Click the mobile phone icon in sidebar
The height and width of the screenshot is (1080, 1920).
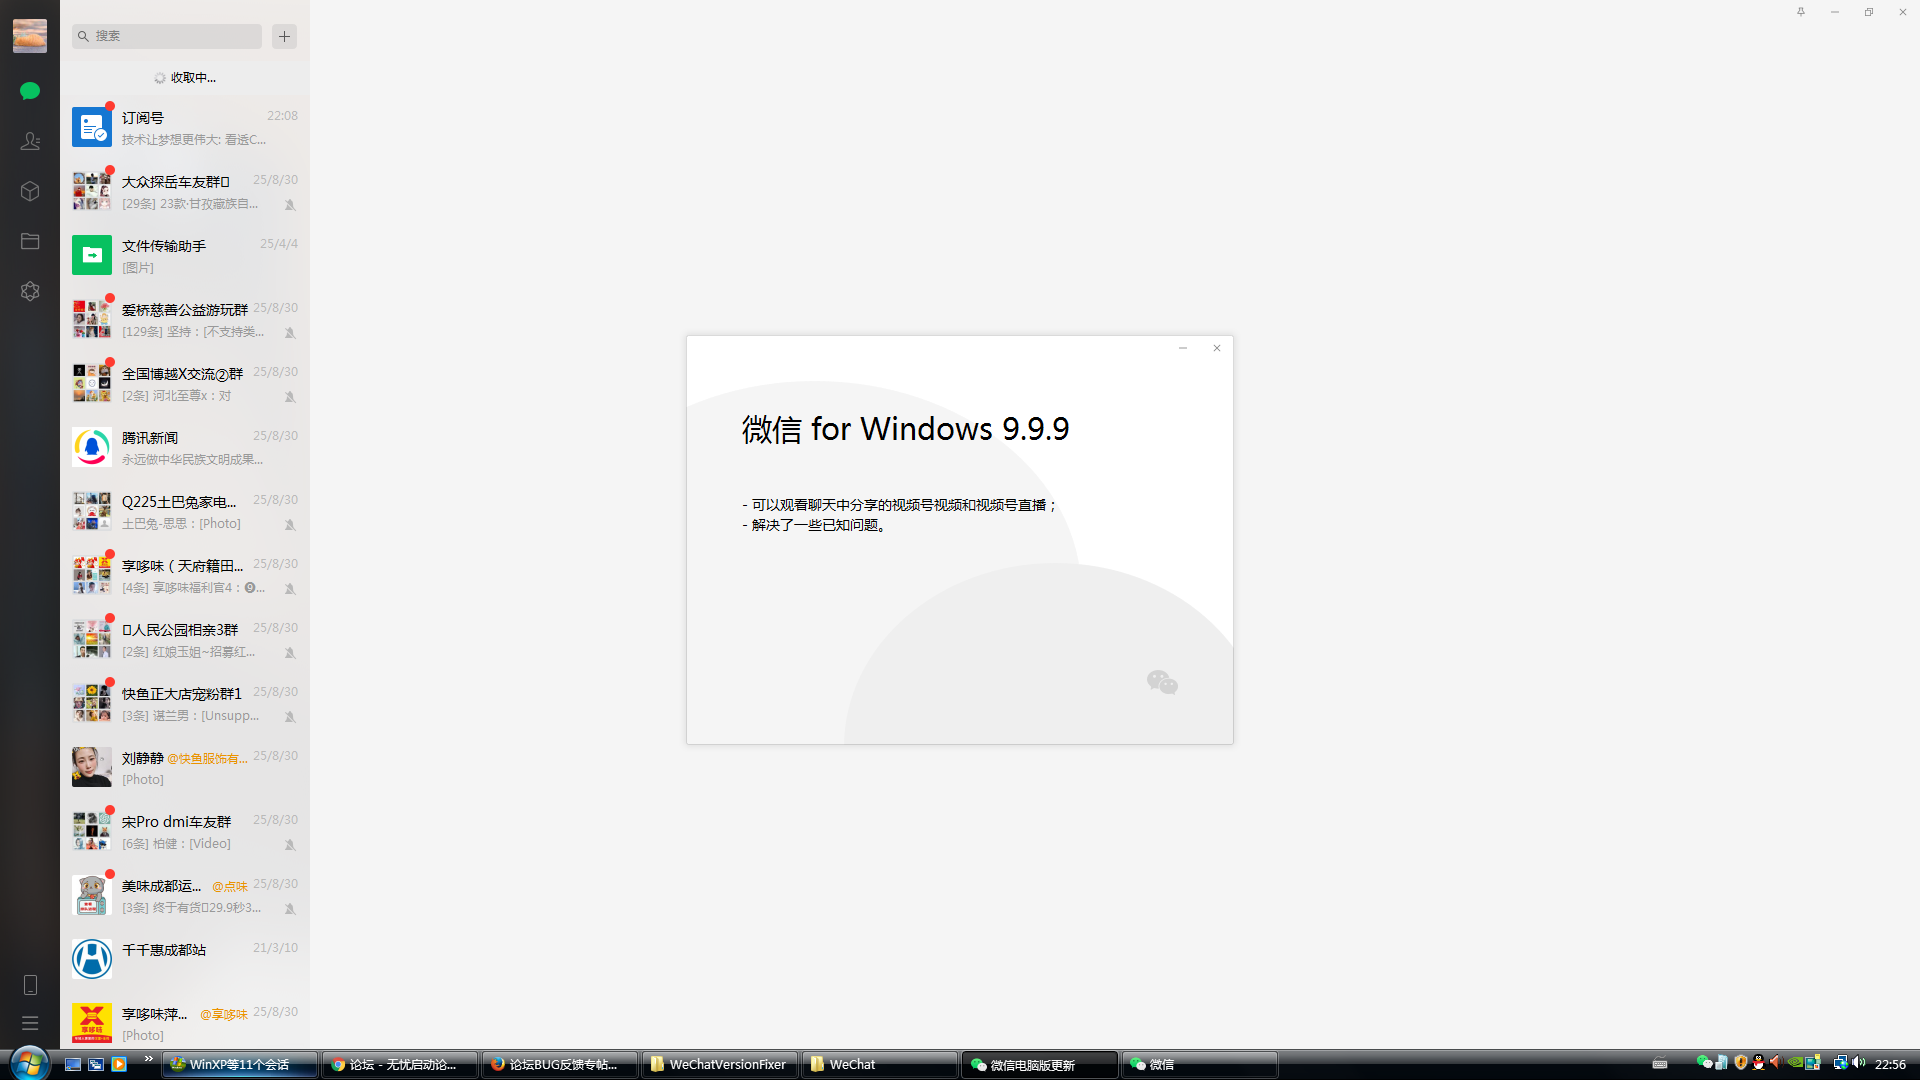click(30, 985)
